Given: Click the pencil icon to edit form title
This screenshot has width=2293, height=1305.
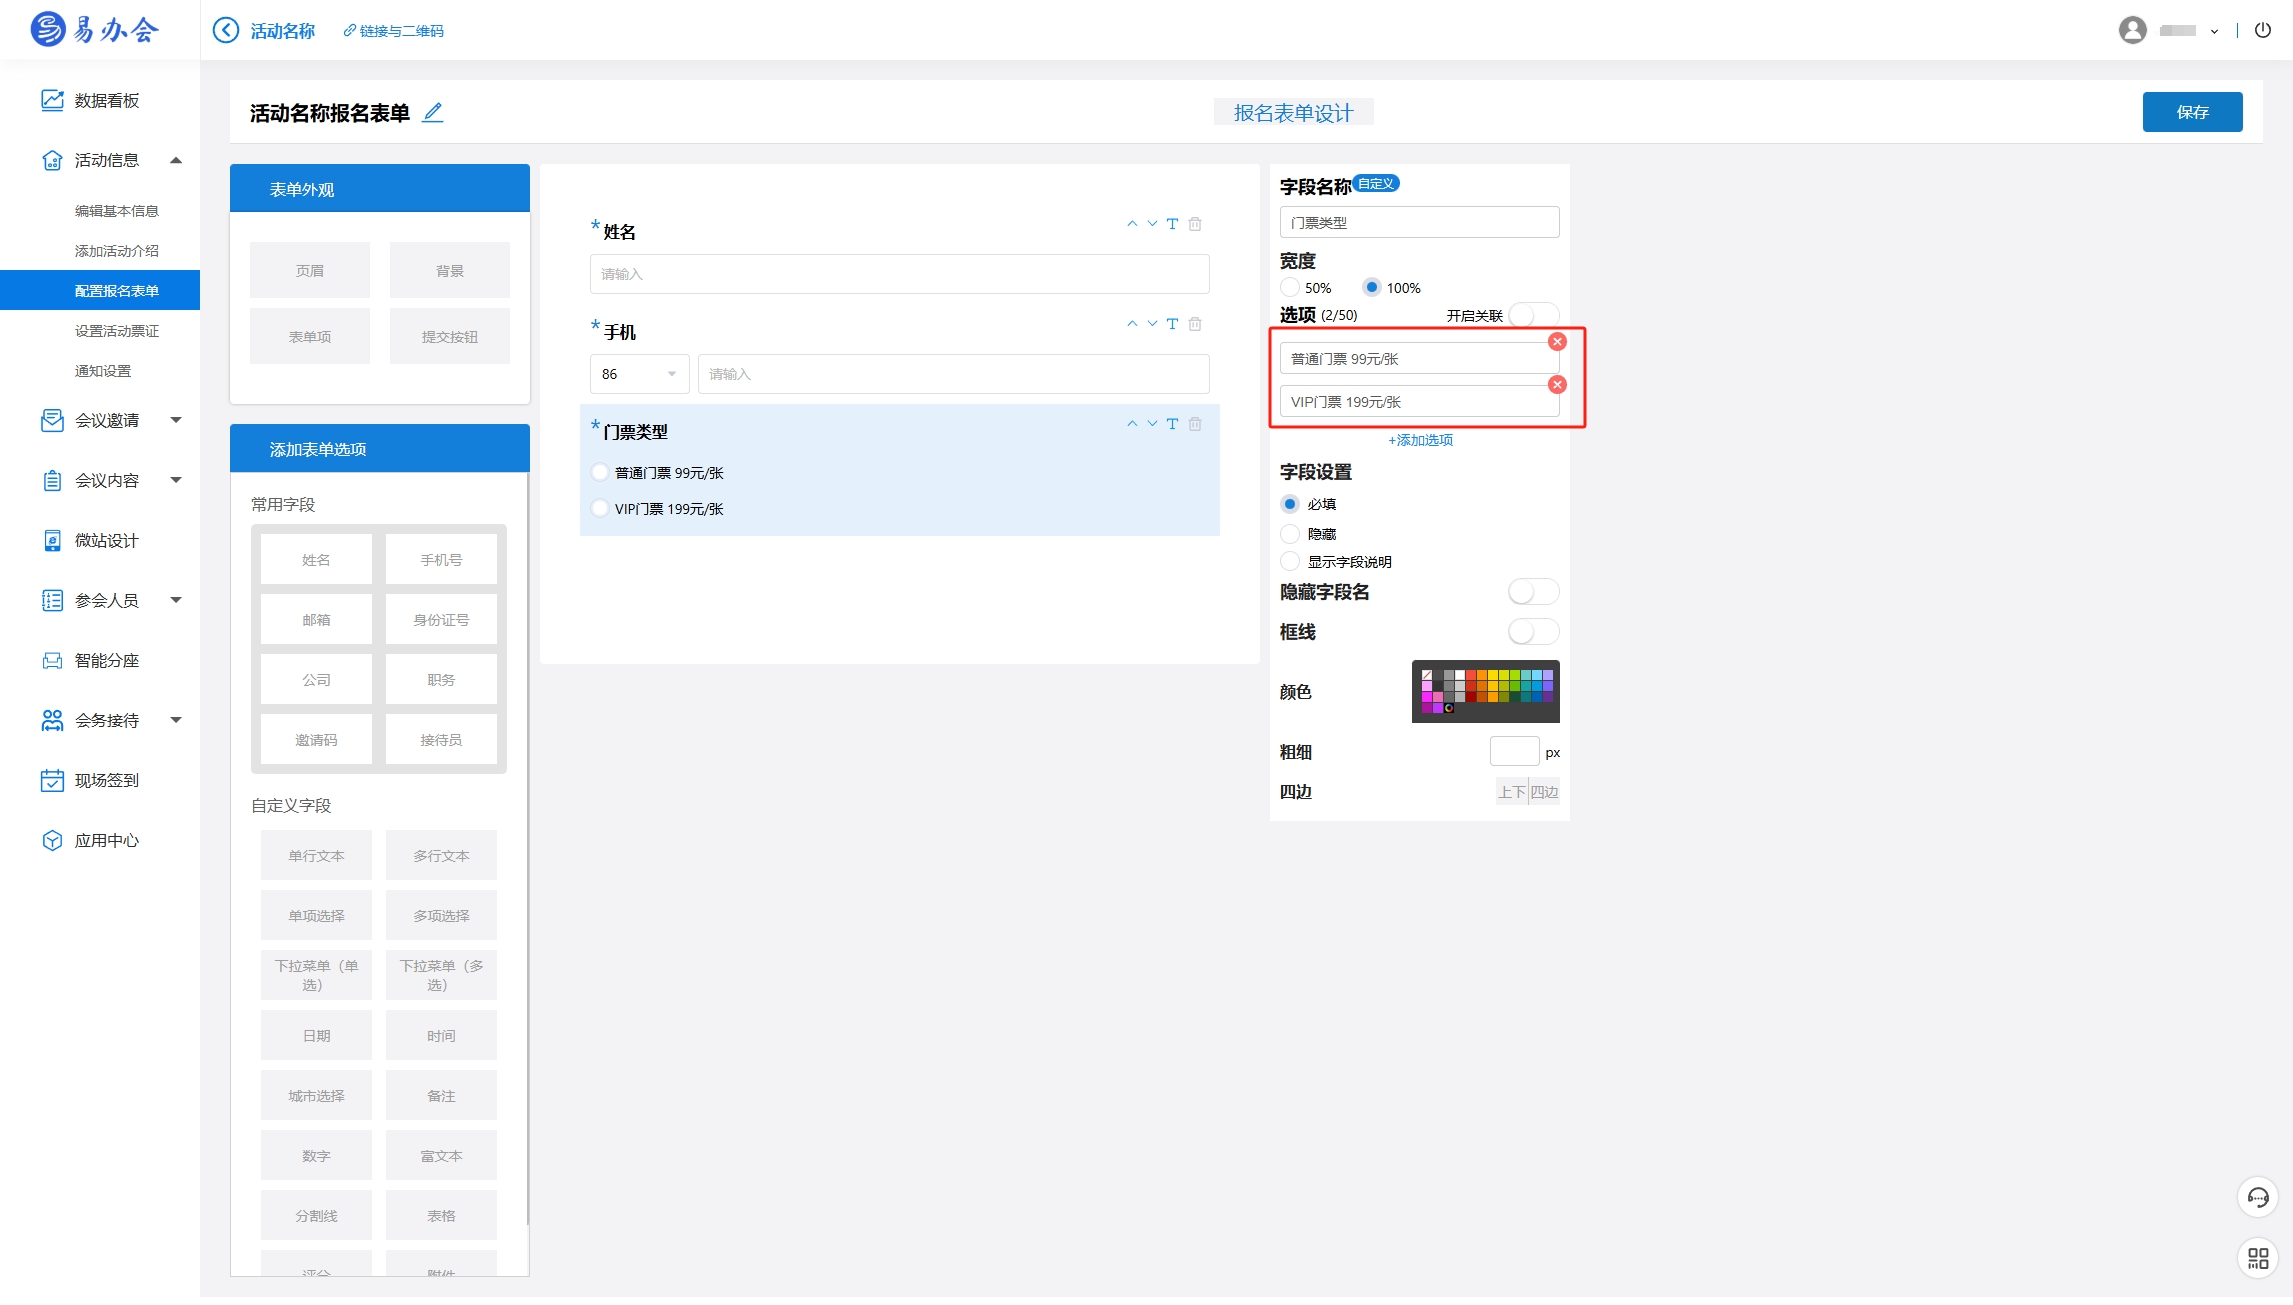Looking at the screenshot, I should click(432, 113).
